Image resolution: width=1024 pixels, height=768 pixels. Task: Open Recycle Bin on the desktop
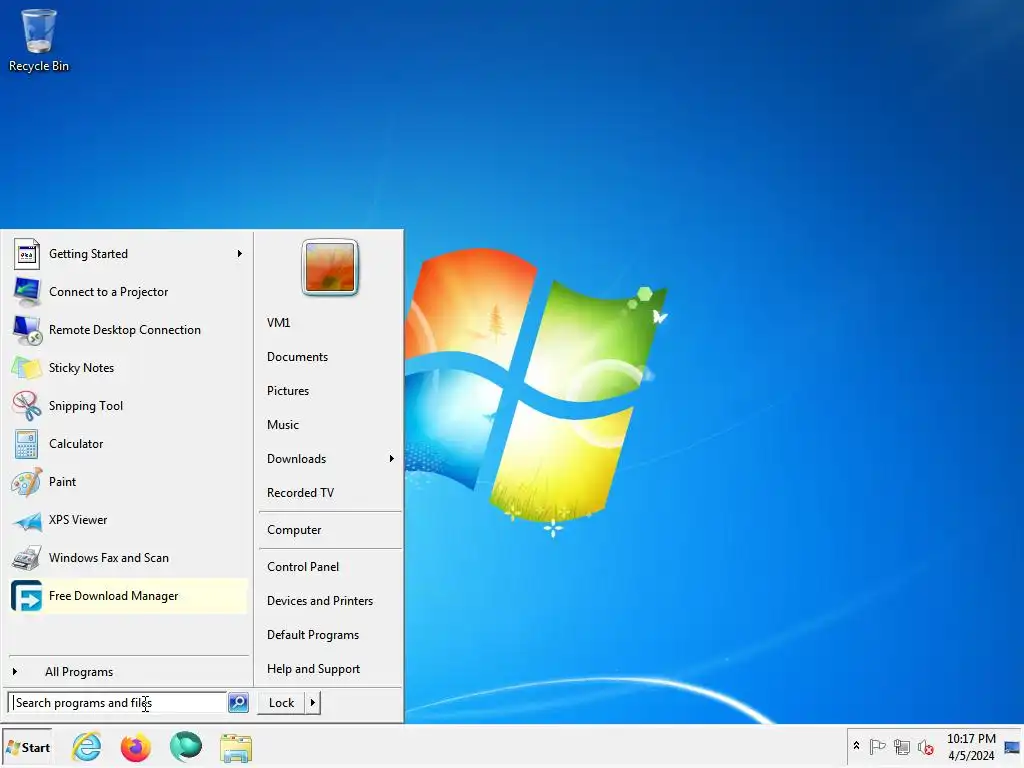click(39, 40)
